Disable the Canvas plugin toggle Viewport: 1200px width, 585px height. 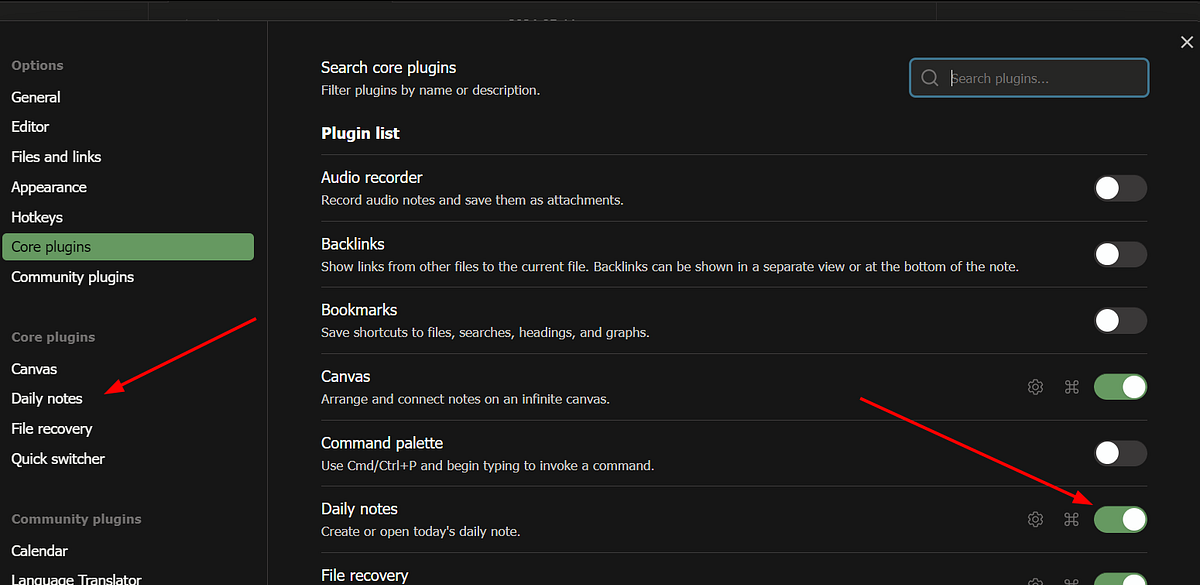click(1120, 387)
